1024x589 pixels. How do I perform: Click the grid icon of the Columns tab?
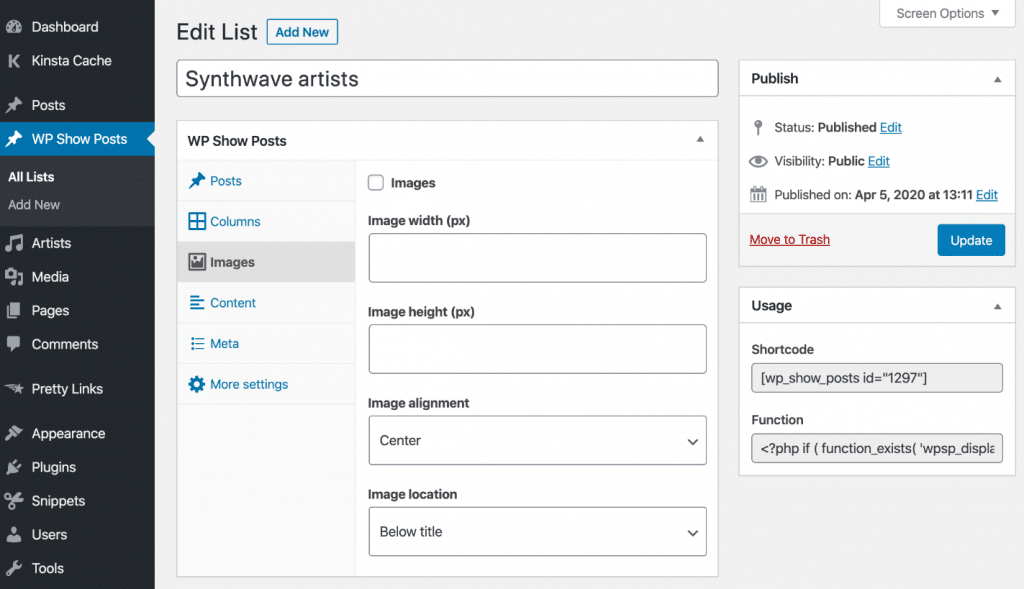click(197, 221)
